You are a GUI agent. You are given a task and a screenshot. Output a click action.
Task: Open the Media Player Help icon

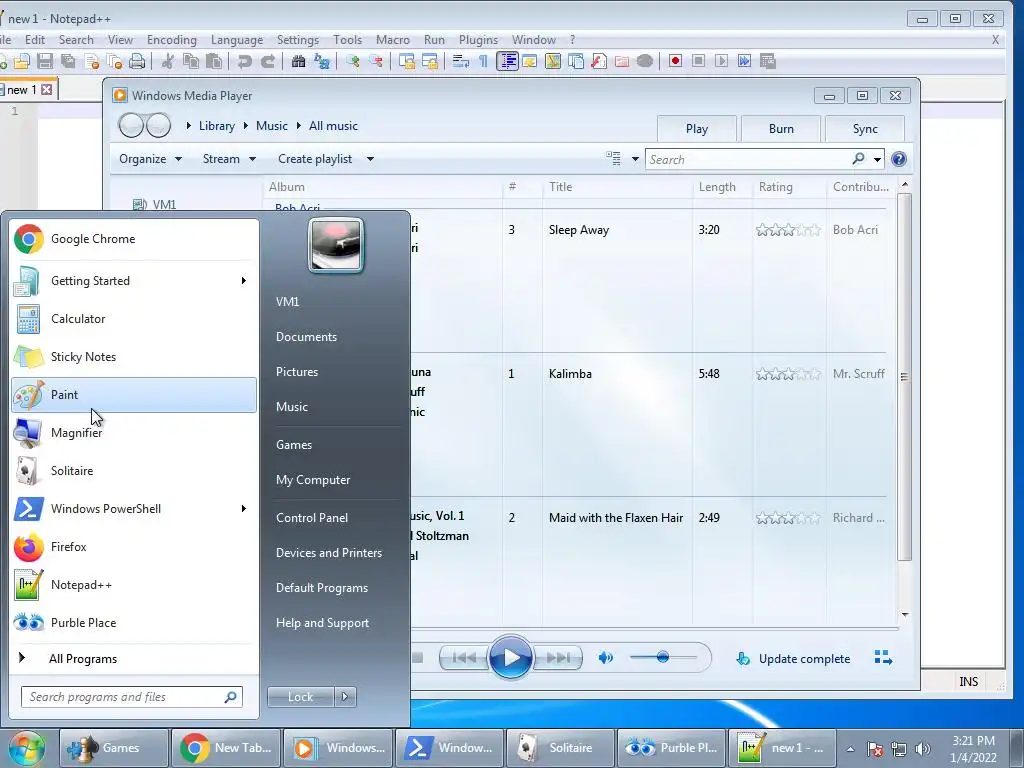[899, 159]
